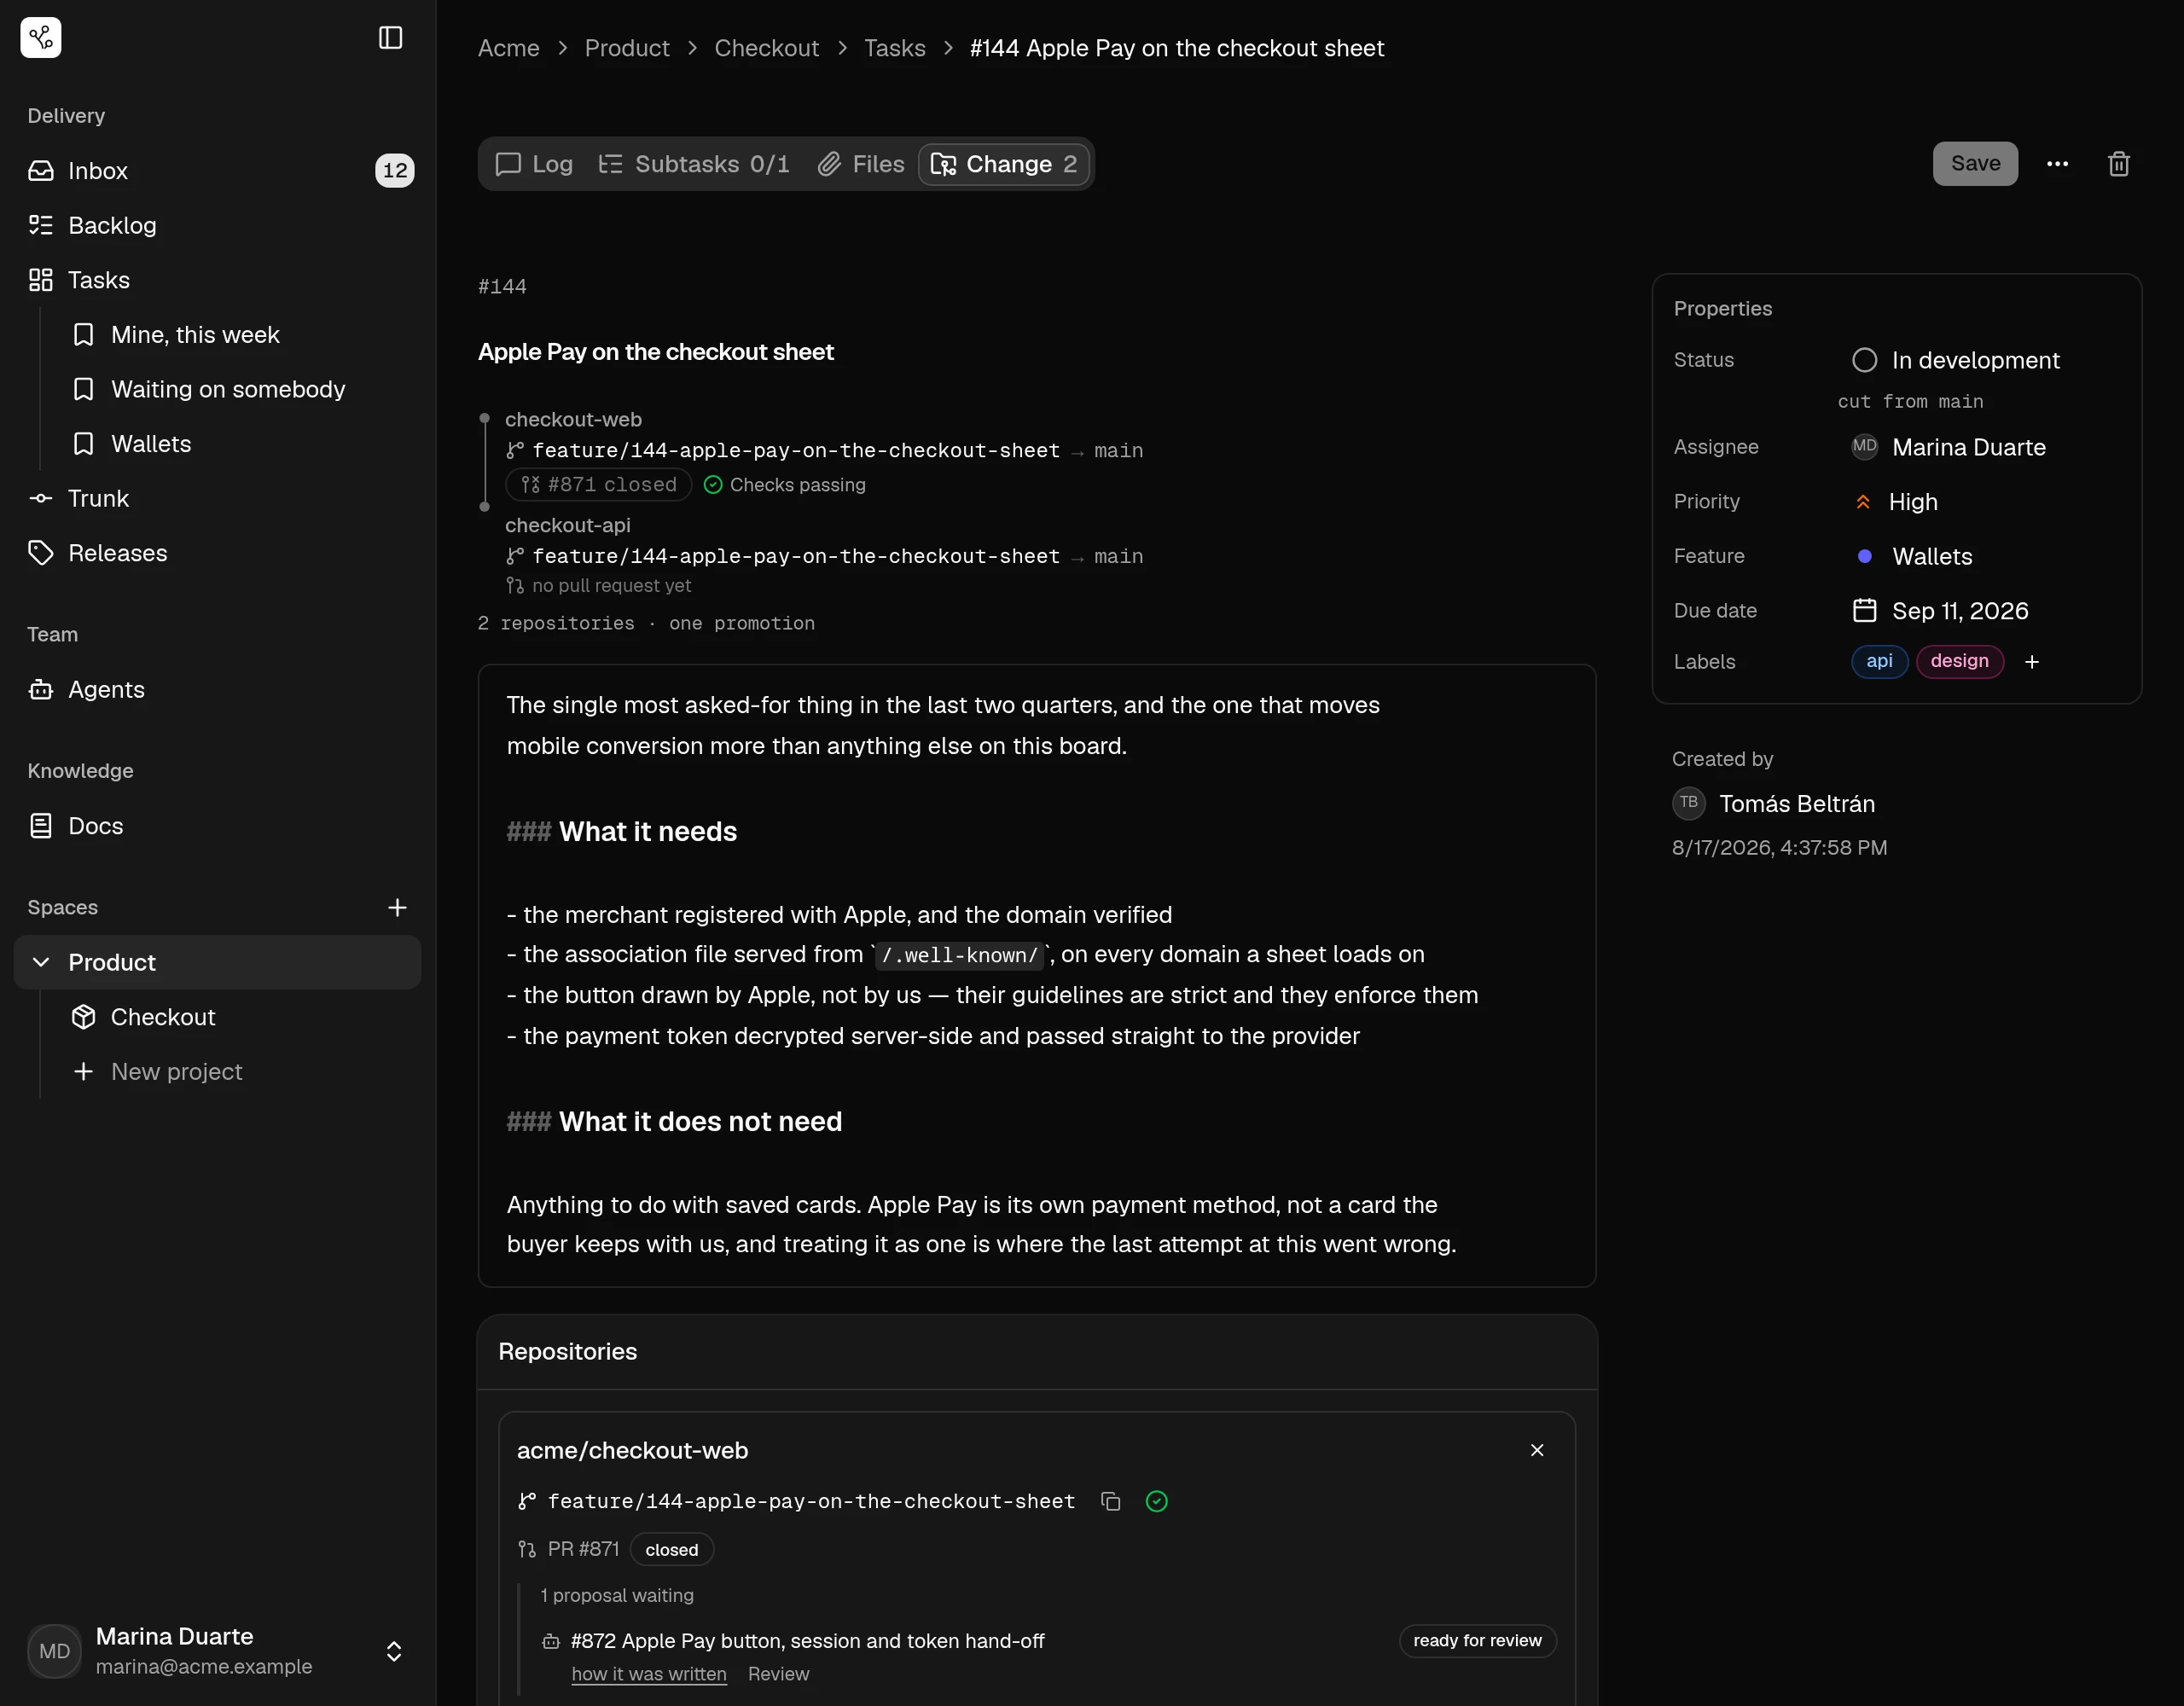Image resolution: width=2184 pixels, height=1706 pixels.
Task: Open the 'how it was written' link
Action: click(x=648, y=1674)
